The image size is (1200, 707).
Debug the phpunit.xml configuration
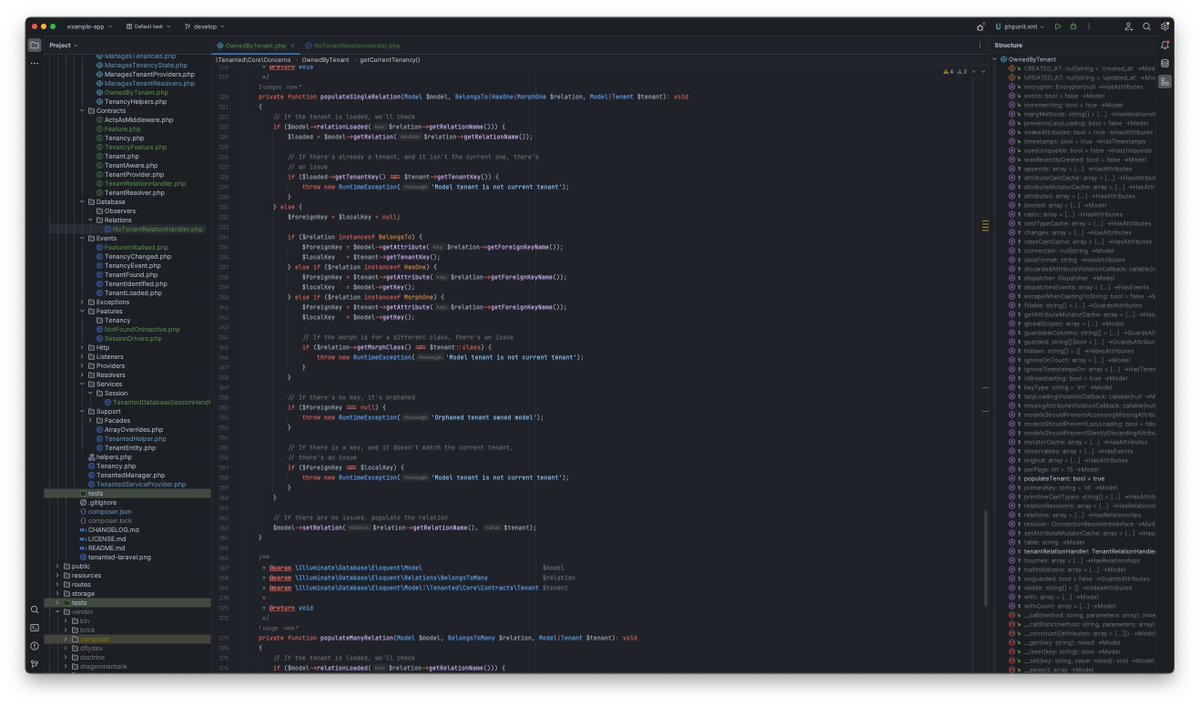(x=1073, y=27)
